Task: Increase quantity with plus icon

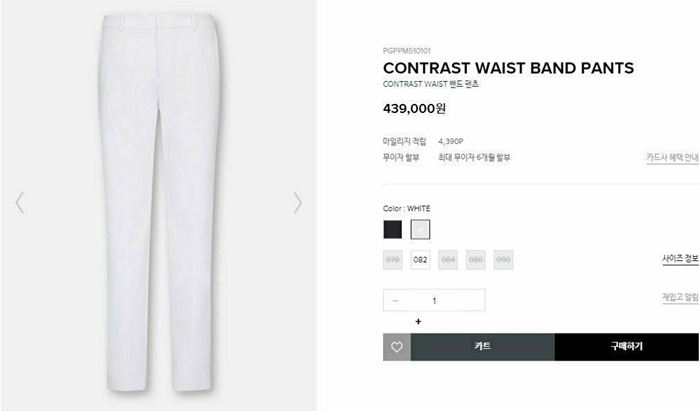Action: click(x=418, y=321)
